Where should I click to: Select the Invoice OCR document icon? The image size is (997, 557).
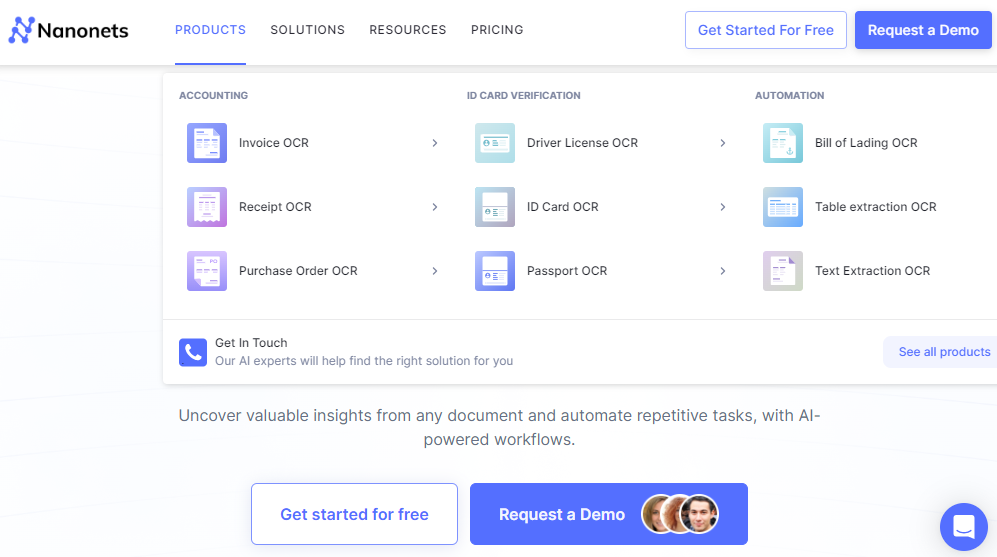tap(207, 143)
